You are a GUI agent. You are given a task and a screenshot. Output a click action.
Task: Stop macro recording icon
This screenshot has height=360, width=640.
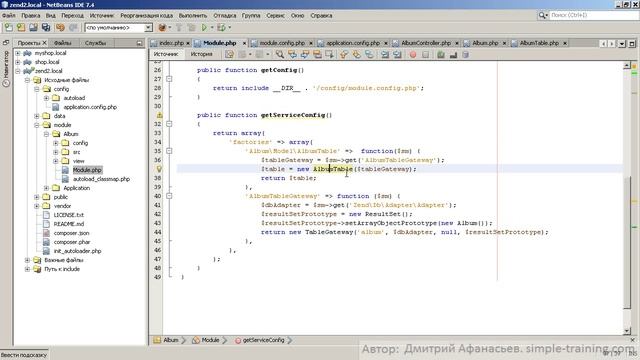425,54
